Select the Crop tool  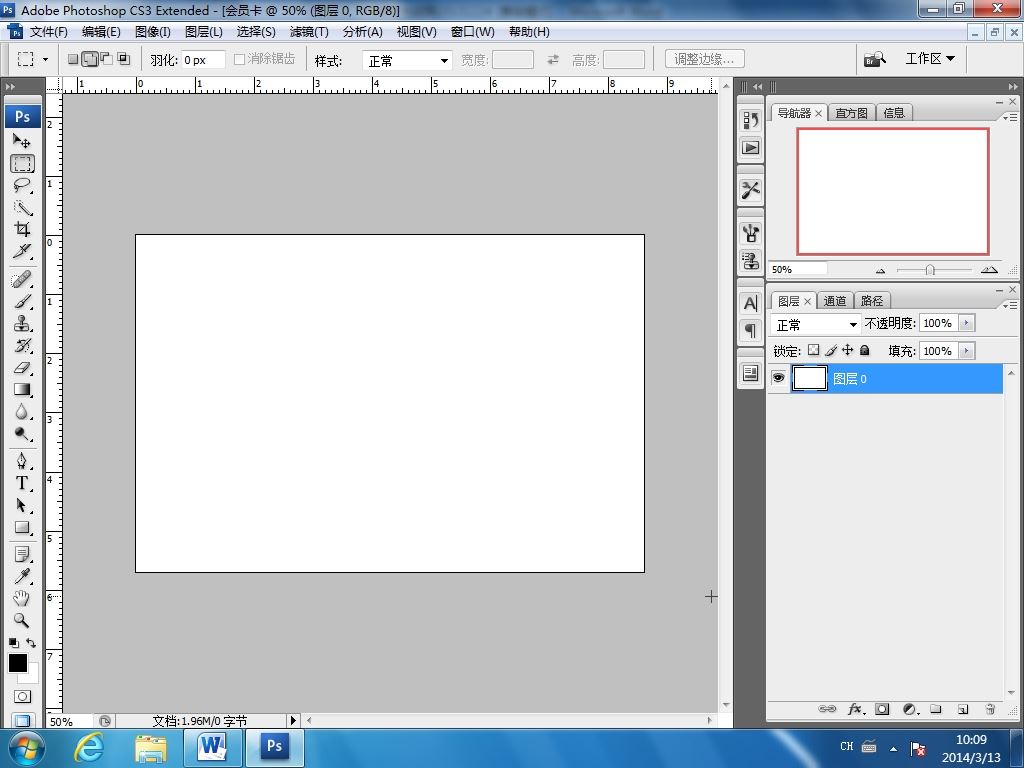(x=22, y=229)
